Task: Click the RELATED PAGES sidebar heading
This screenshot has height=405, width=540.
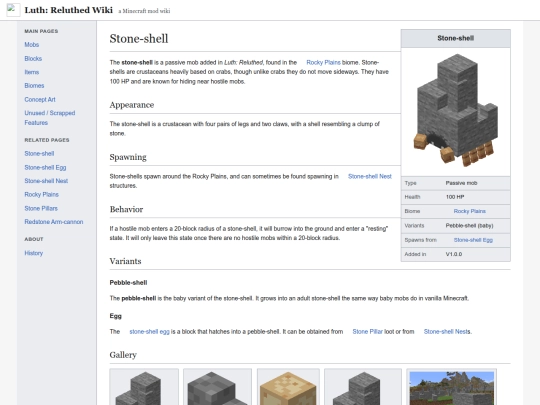Action: 47,140
